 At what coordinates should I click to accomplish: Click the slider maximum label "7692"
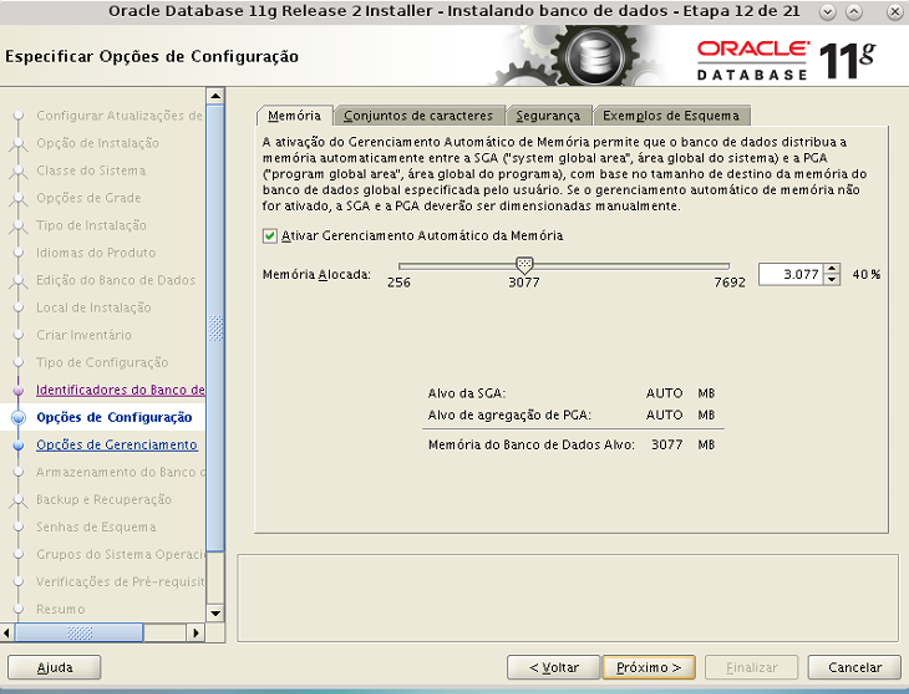[x=730, y=282]
